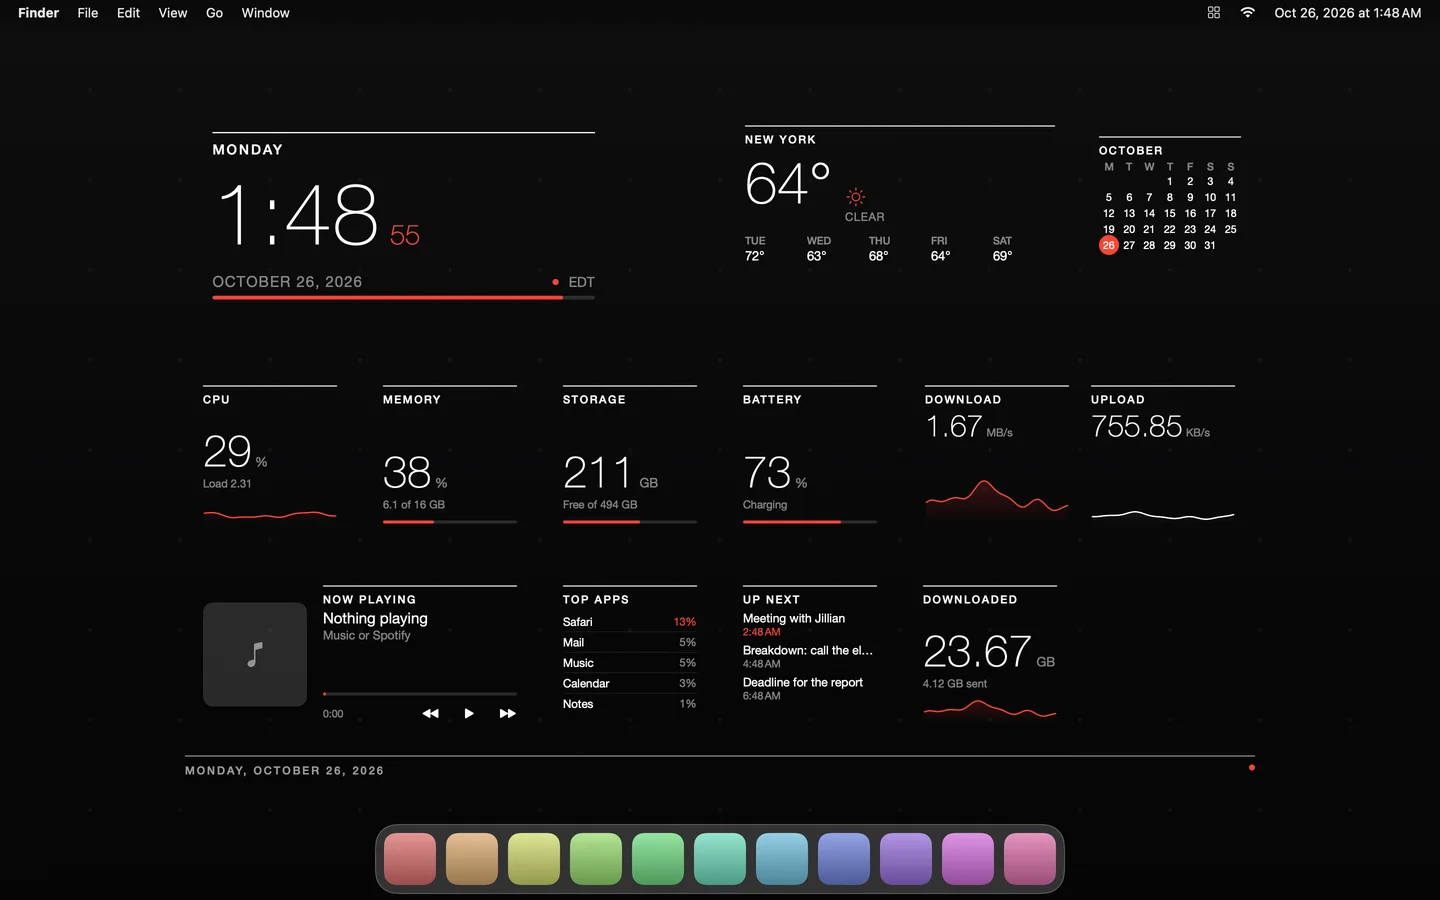Click the CPU 29% value
This screenshot has height=900, width=1440.
(x=235, y=452)
